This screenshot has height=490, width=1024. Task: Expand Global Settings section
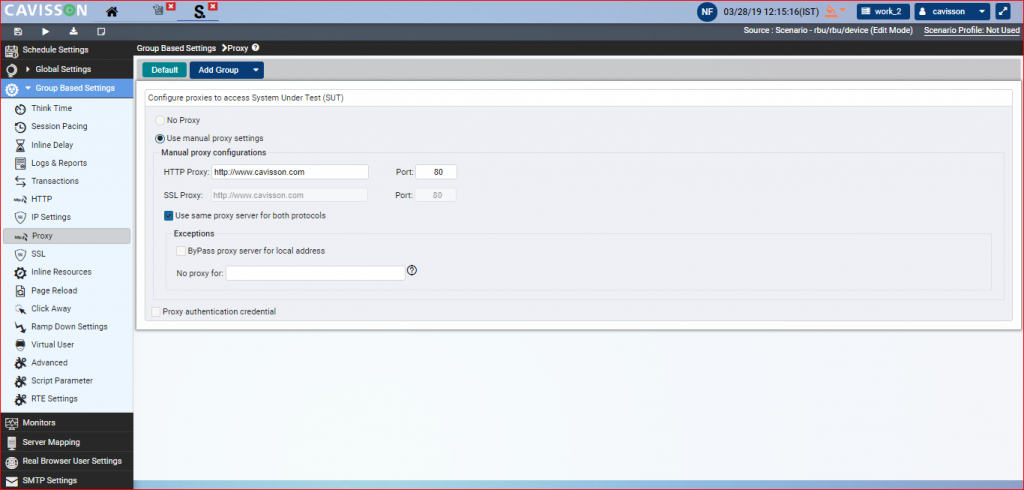tap(67, 69)
